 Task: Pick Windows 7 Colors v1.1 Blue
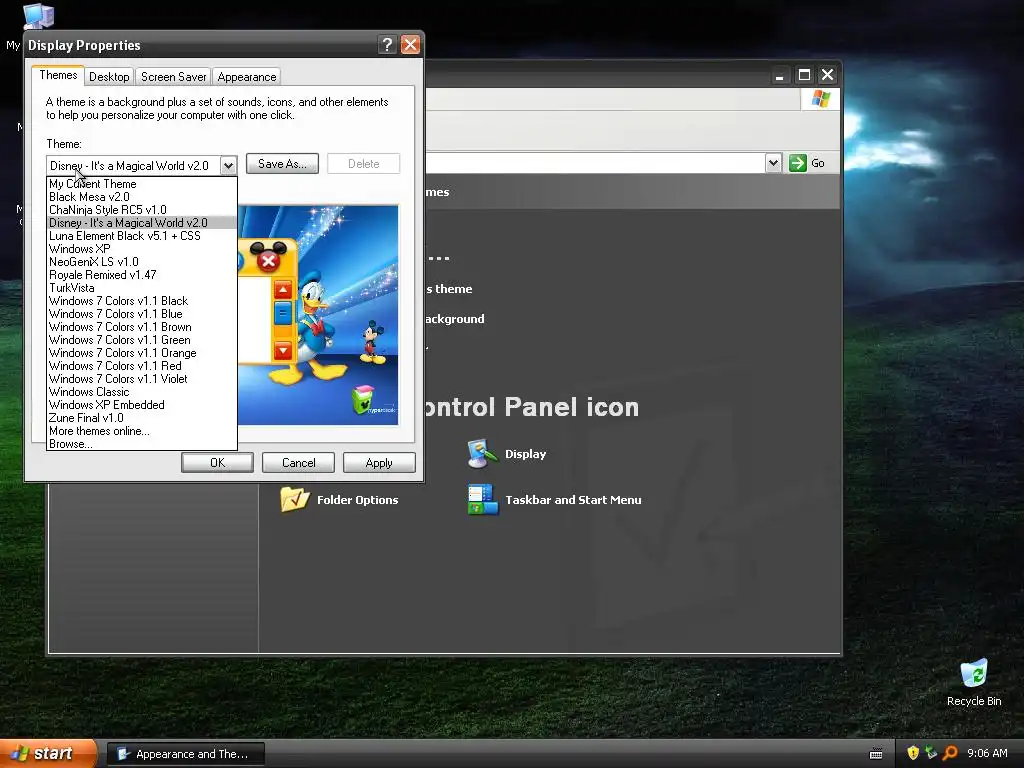142,314
